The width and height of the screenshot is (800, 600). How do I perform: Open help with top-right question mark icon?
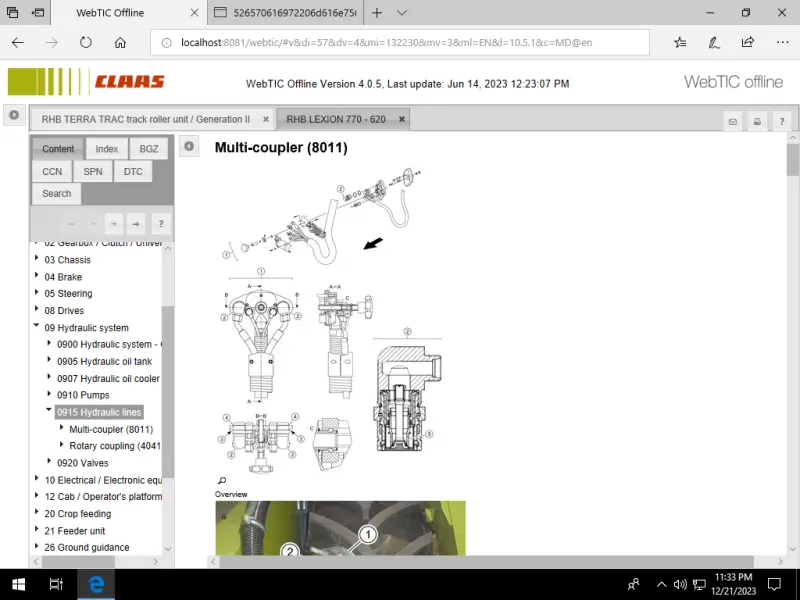coord(782,121)
